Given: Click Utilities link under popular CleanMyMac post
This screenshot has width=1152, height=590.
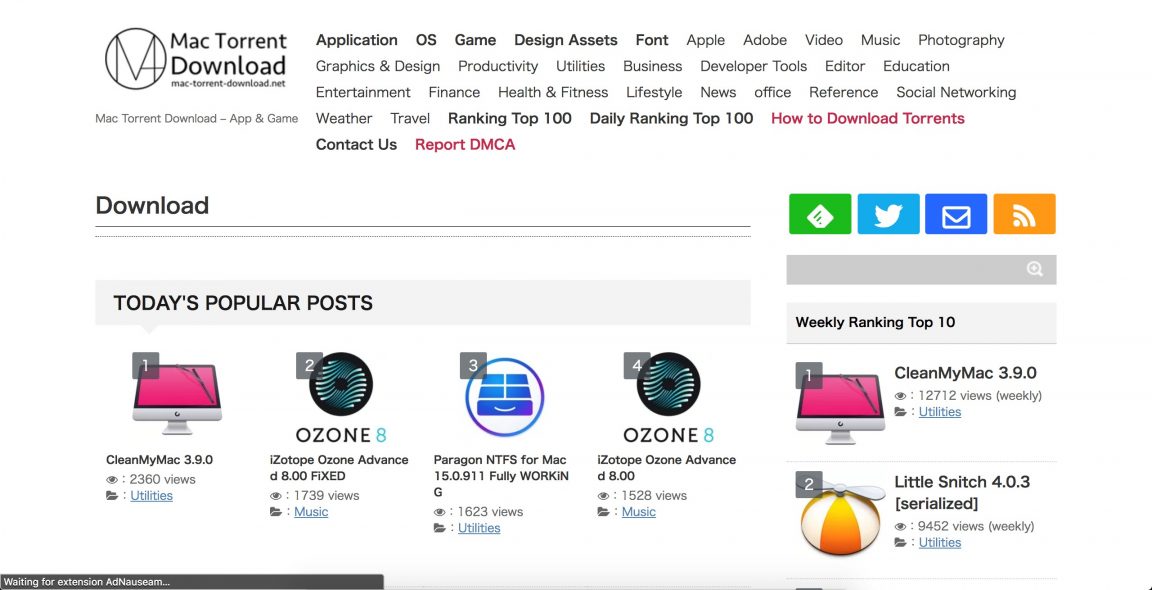Looking at the screenshot, I should click(151, 496).
